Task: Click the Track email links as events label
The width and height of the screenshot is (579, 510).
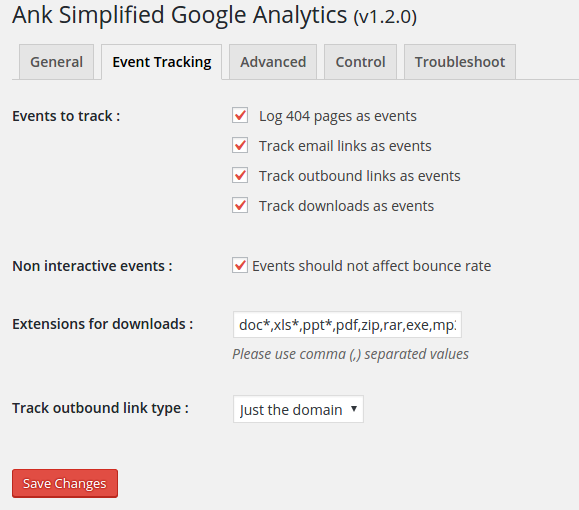Action: [x=345, y=146]
